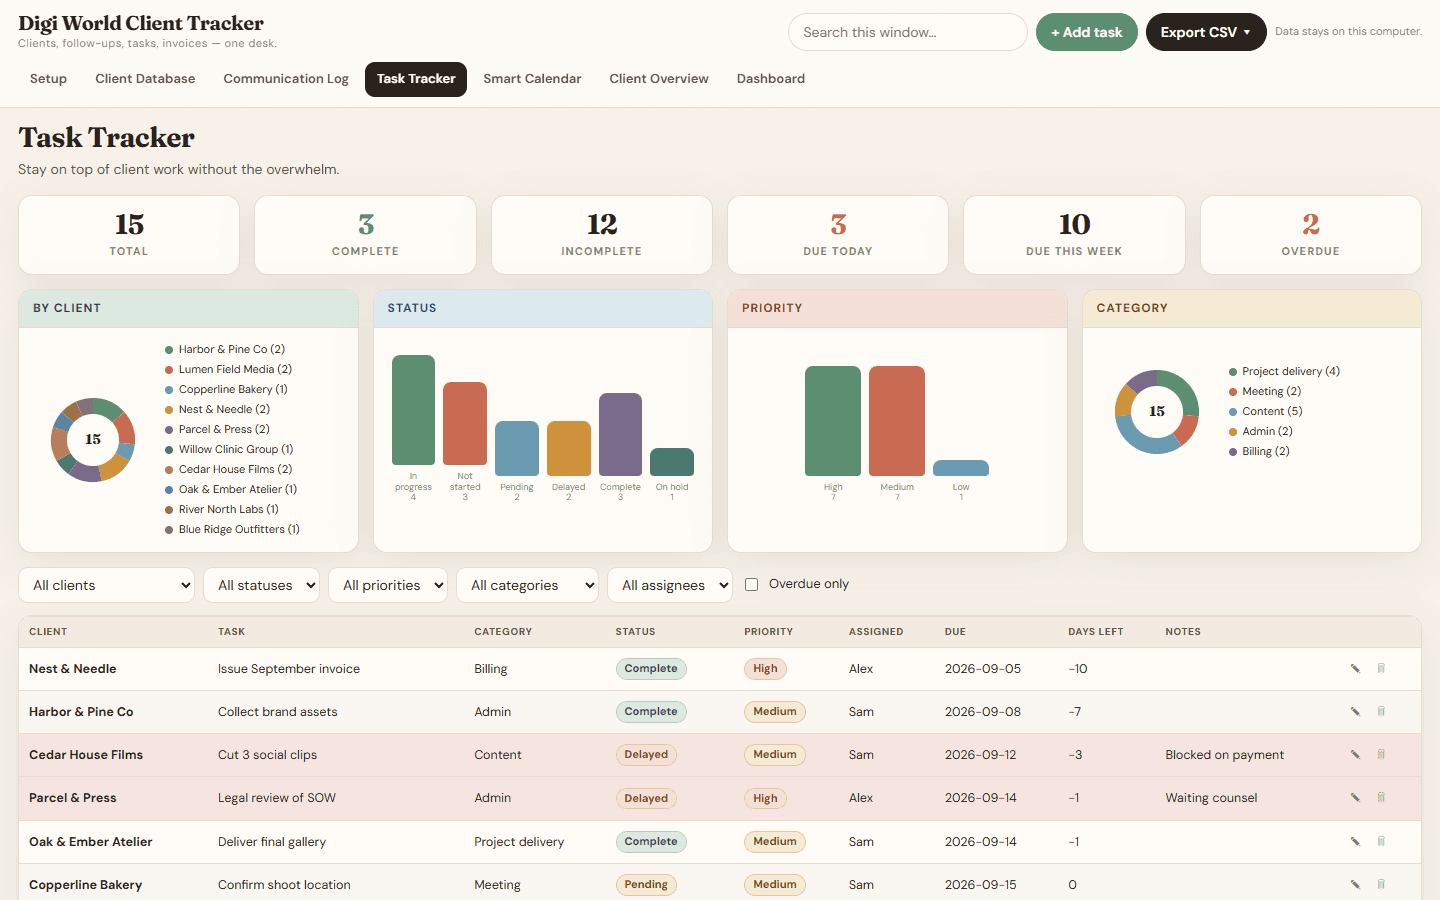
Task: Open the Client Database tab
Action: pos(145,79)
